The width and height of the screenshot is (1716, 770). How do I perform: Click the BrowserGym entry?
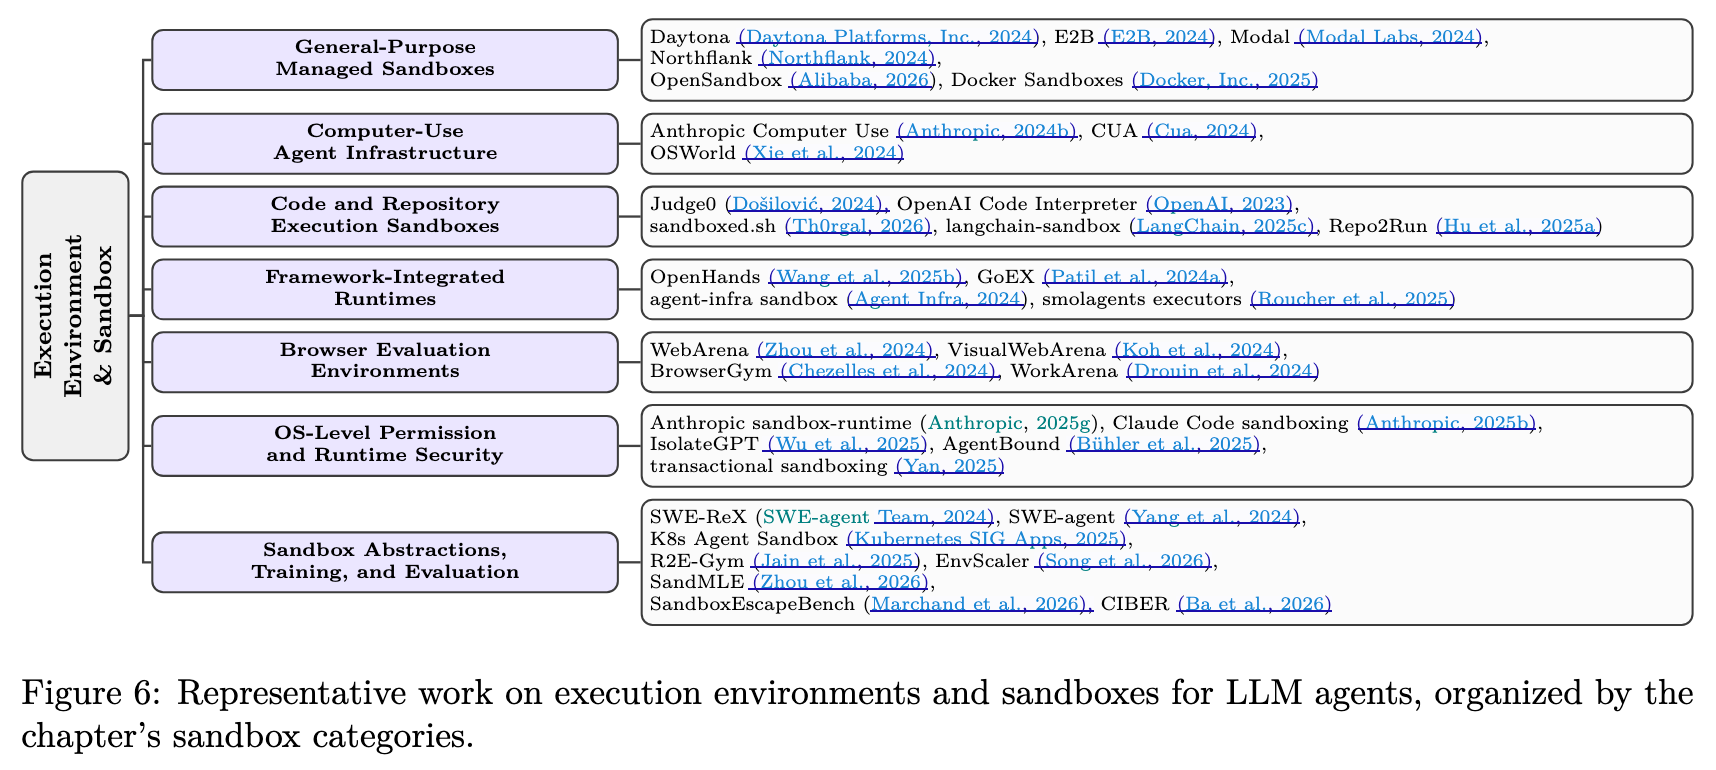pyautogui.click(x=711, y=372)
